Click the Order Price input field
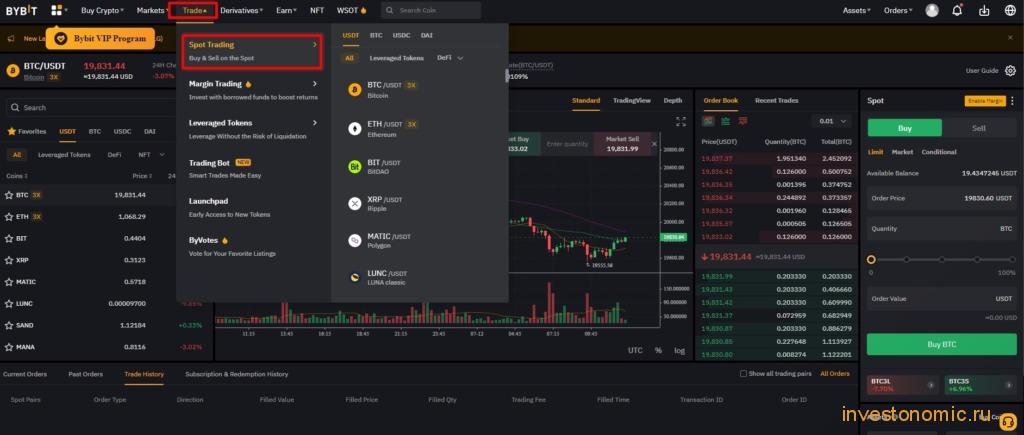Image resolution: width=1024 pixels, height=435 pixels. (941, 198)
